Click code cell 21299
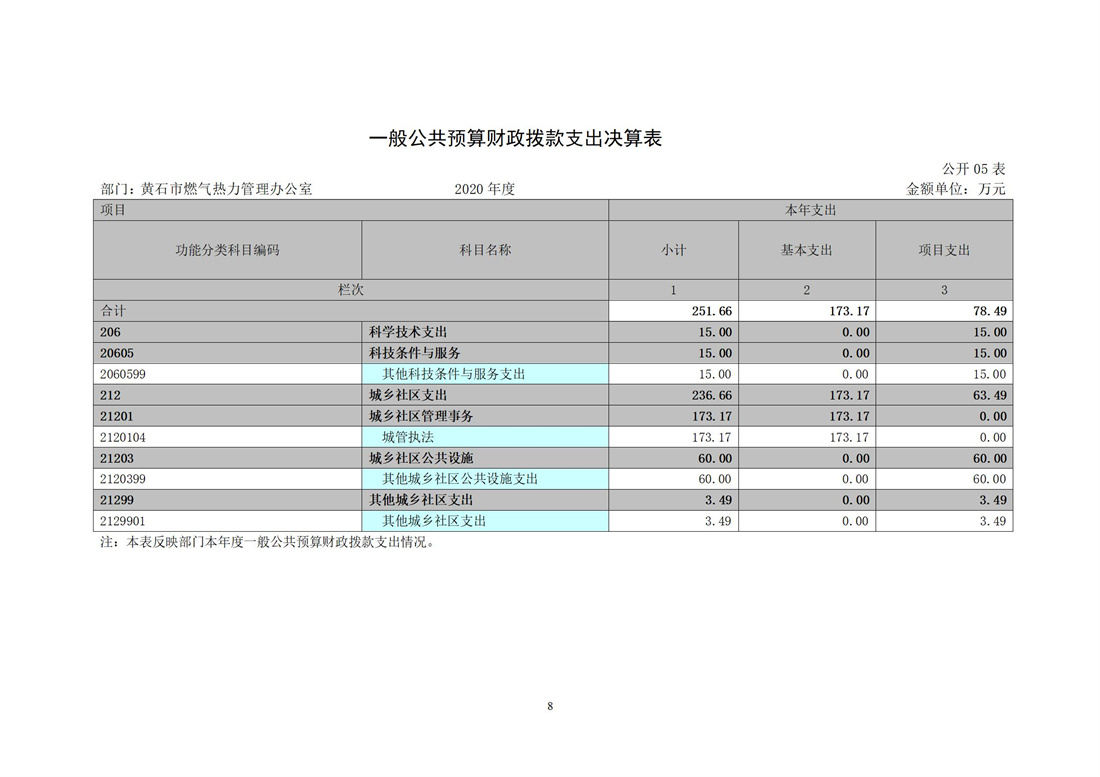This screenshot has height=777, width=1100. 227,500
